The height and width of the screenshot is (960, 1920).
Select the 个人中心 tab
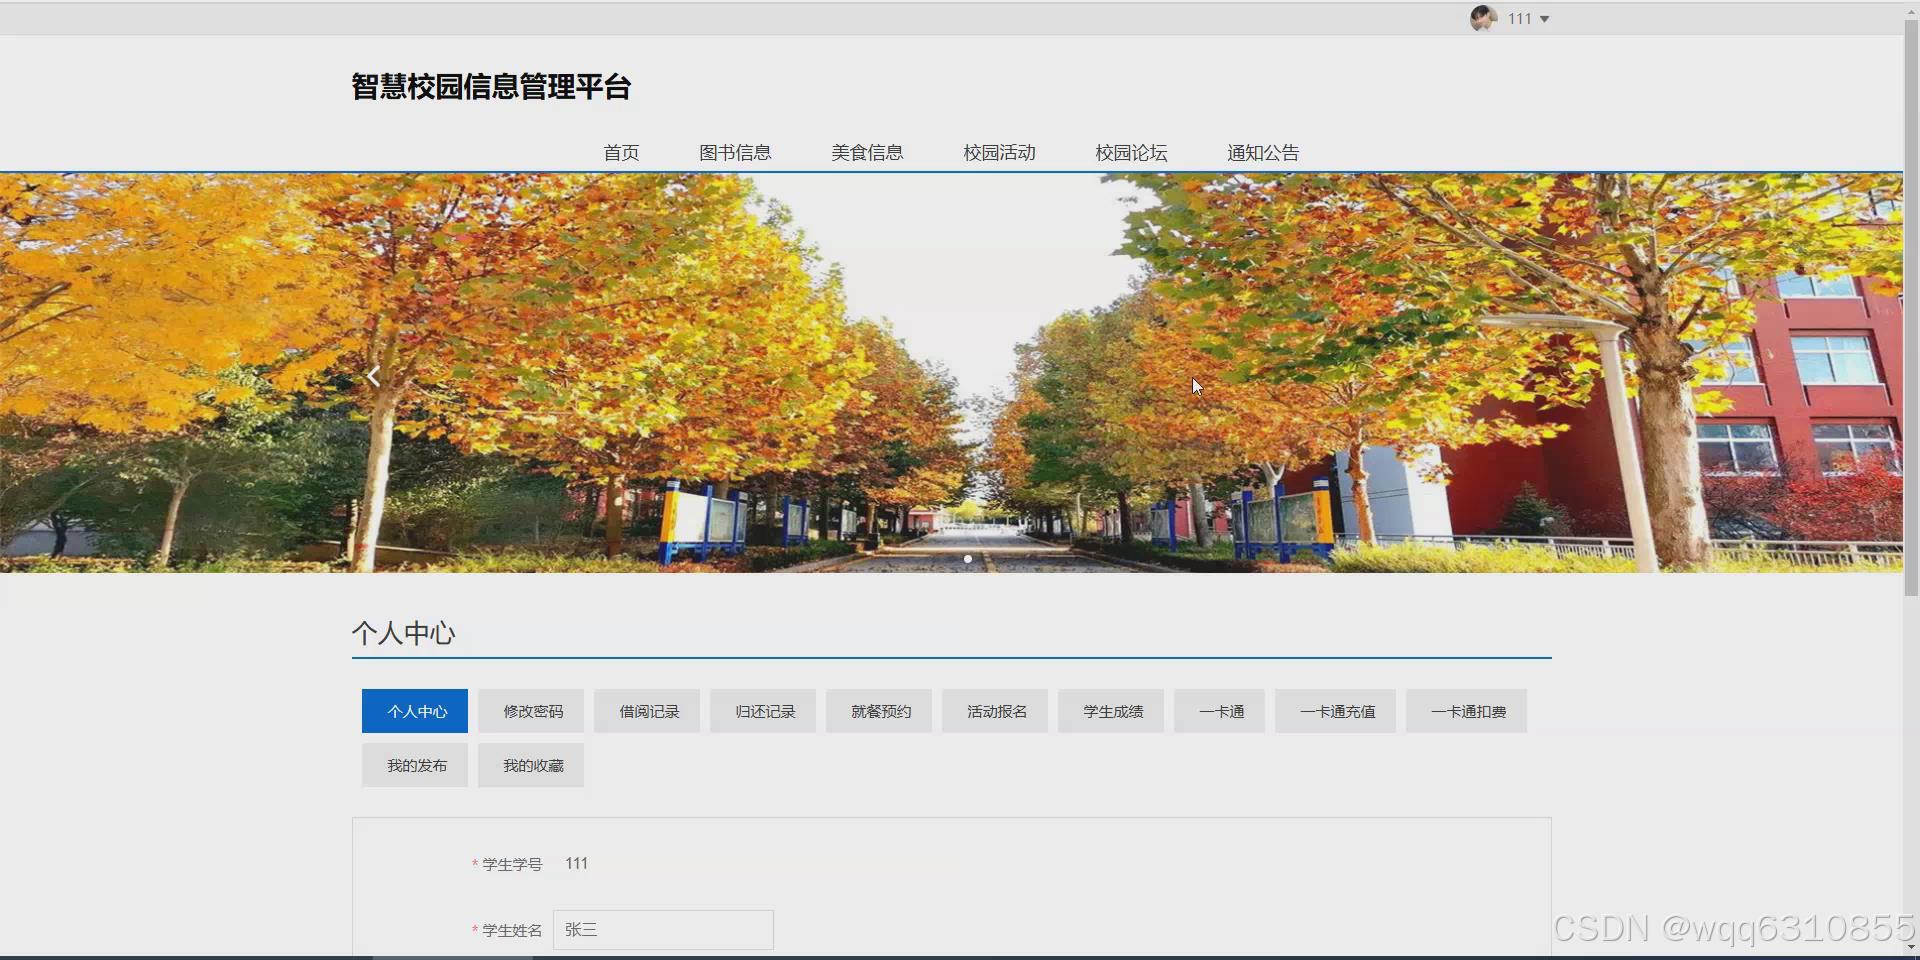click(x=414, y=710)
